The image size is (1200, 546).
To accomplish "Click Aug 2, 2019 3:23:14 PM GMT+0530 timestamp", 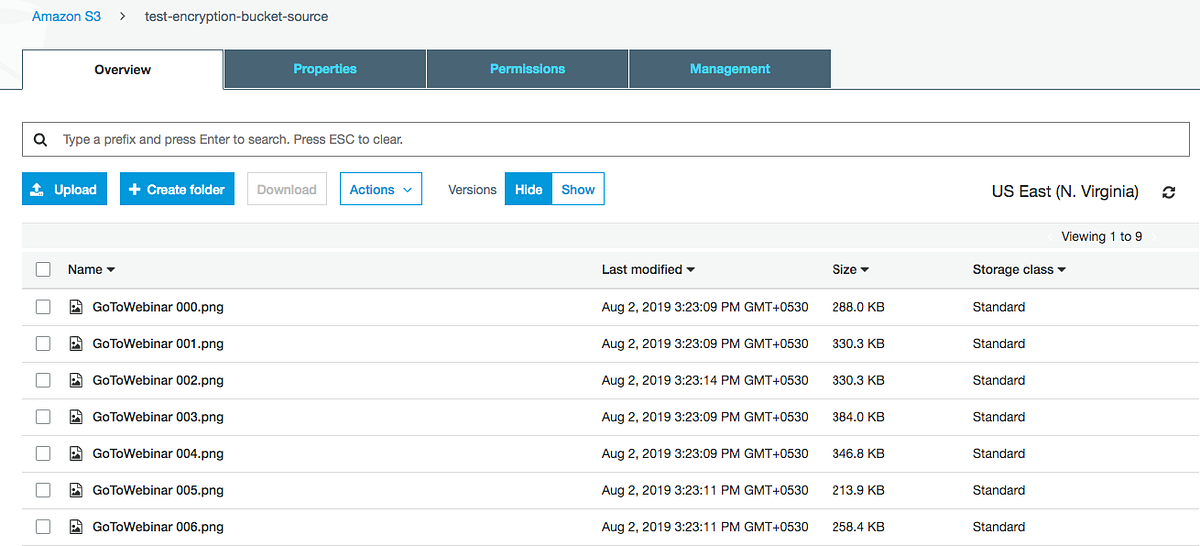I will point(705,380).
